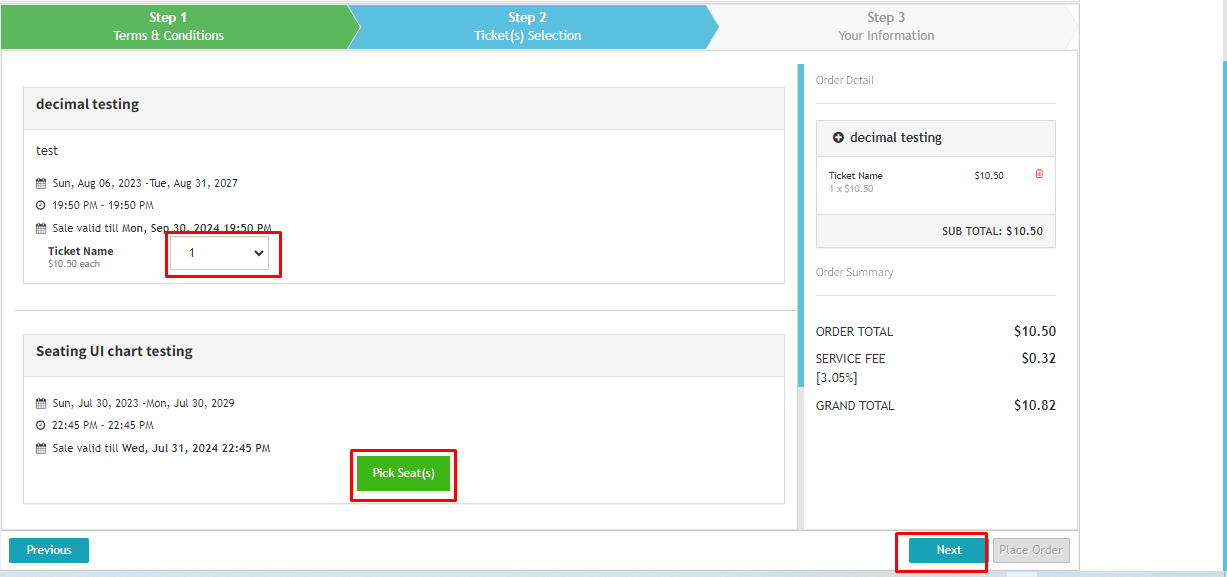
Task: Select the 'Seating UI chart testing' heading
Action: click(x=114, y=351)
